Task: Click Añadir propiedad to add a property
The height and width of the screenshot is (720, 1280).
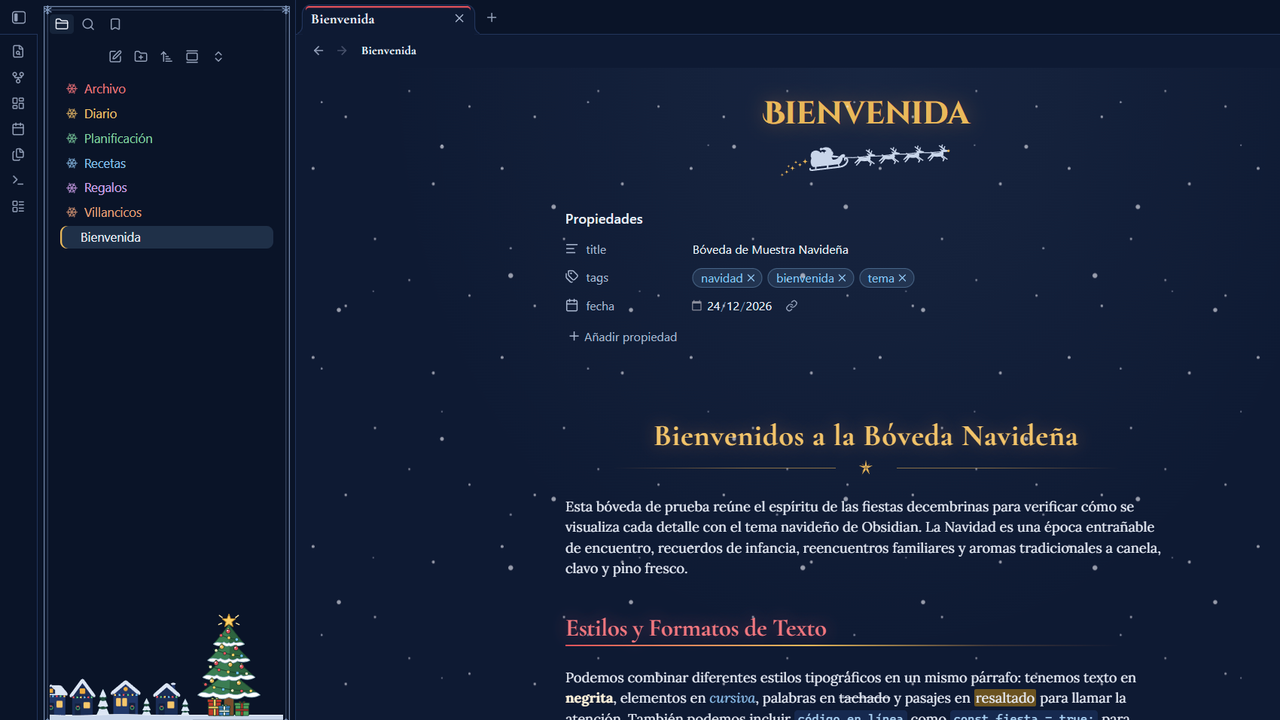Action: (623, 337)
